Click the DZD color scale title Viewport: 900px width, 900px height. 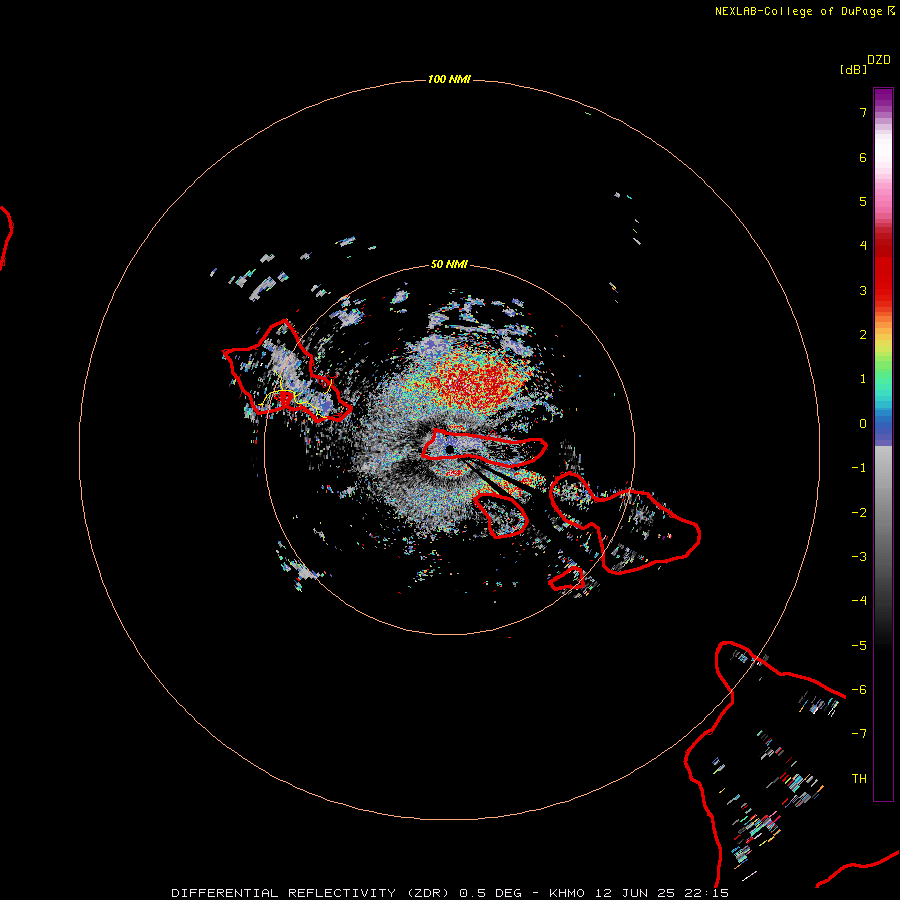tap(879, 60)
